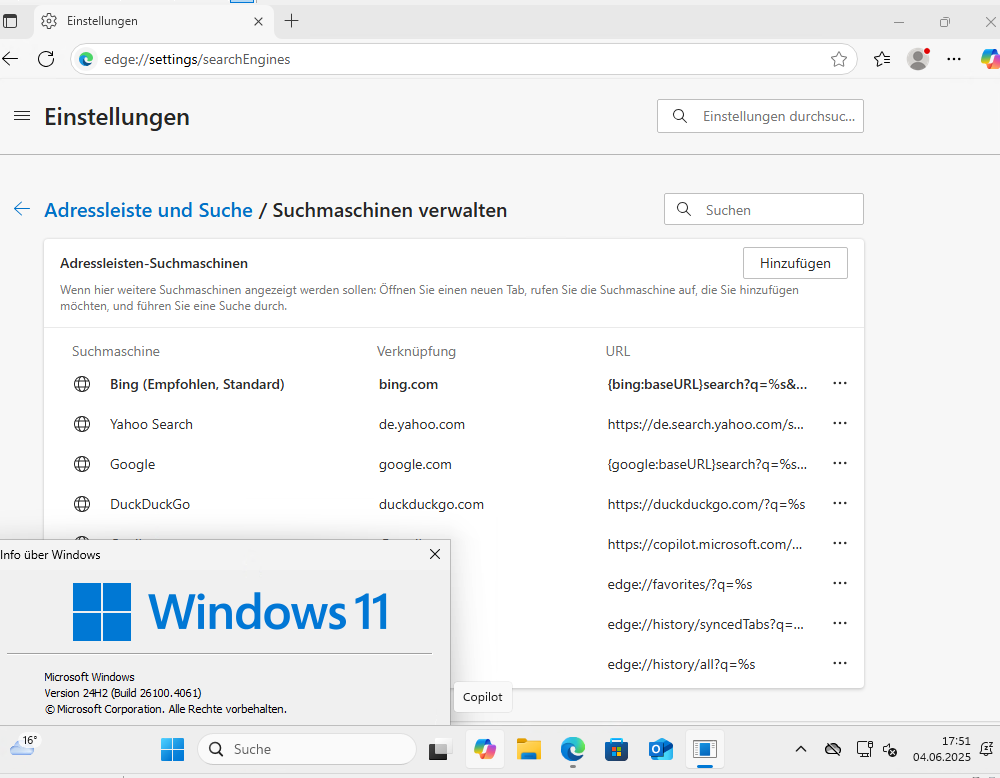The height and width of the screenshot is (778, 1000).
Task: Select the Yahoo Search entry
Action: [151, 425]
